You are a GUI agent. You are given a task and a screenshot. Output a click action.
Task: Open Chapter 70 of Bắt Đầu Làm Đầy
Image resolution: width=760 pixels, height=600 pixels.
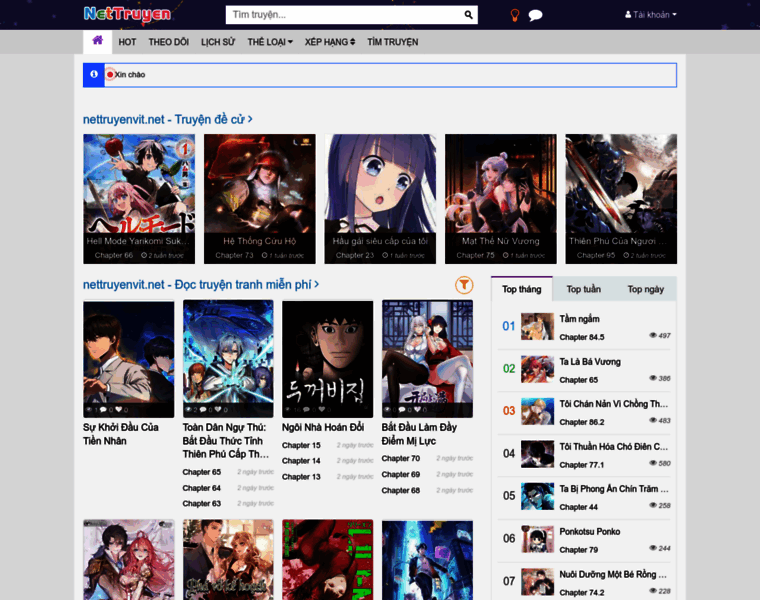(401, 458)
